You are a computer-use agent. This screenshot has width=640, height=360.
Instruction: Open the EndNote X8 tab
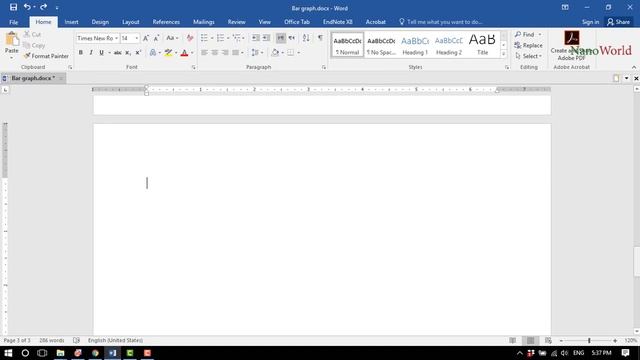click(338, 22)
